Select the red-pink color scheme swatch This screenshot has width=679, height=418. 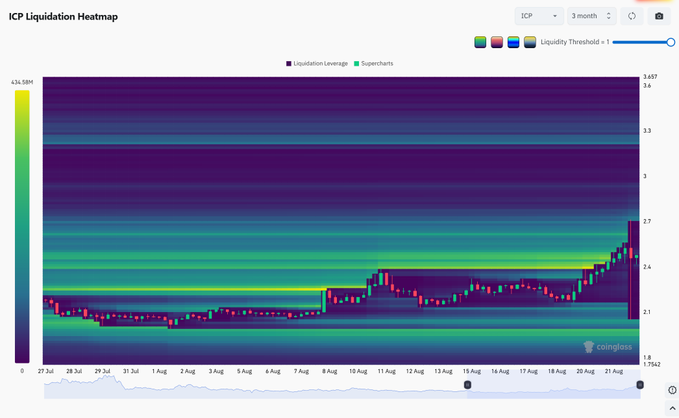497,42
